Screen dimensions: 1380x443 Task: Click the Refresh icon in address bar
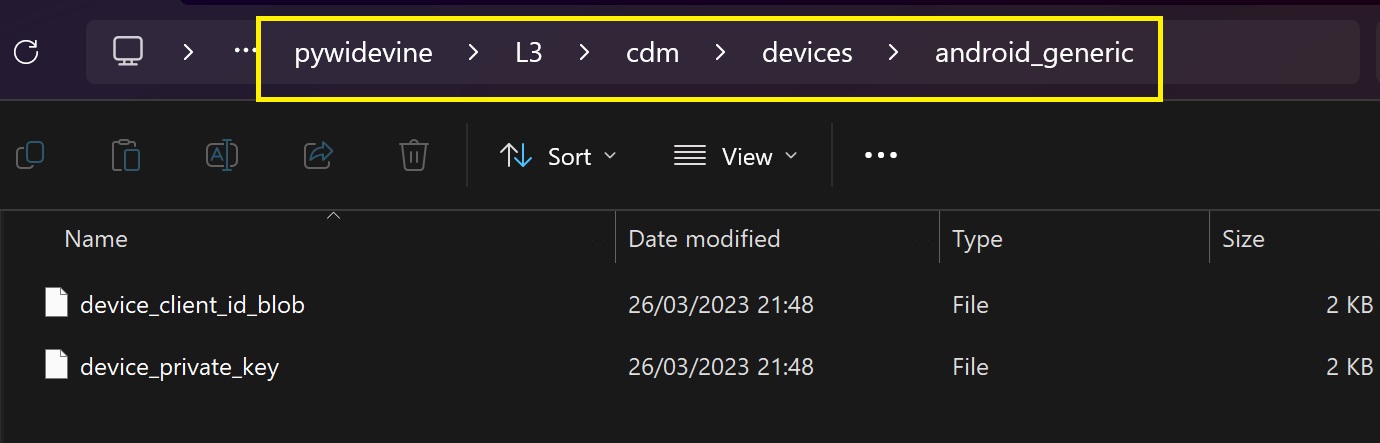27,52
